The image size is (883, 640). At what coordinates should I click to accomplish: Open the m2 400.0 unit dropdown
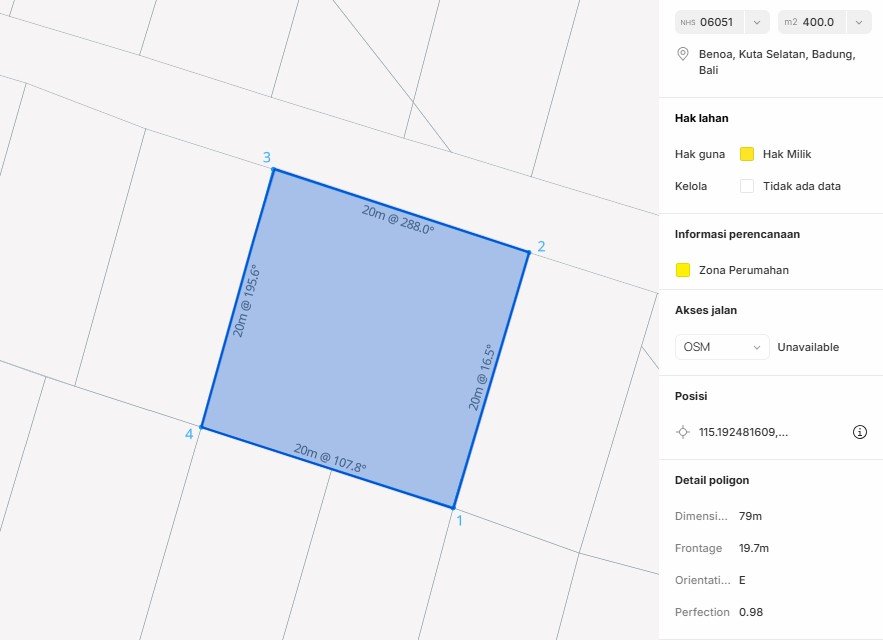(858, 21)
